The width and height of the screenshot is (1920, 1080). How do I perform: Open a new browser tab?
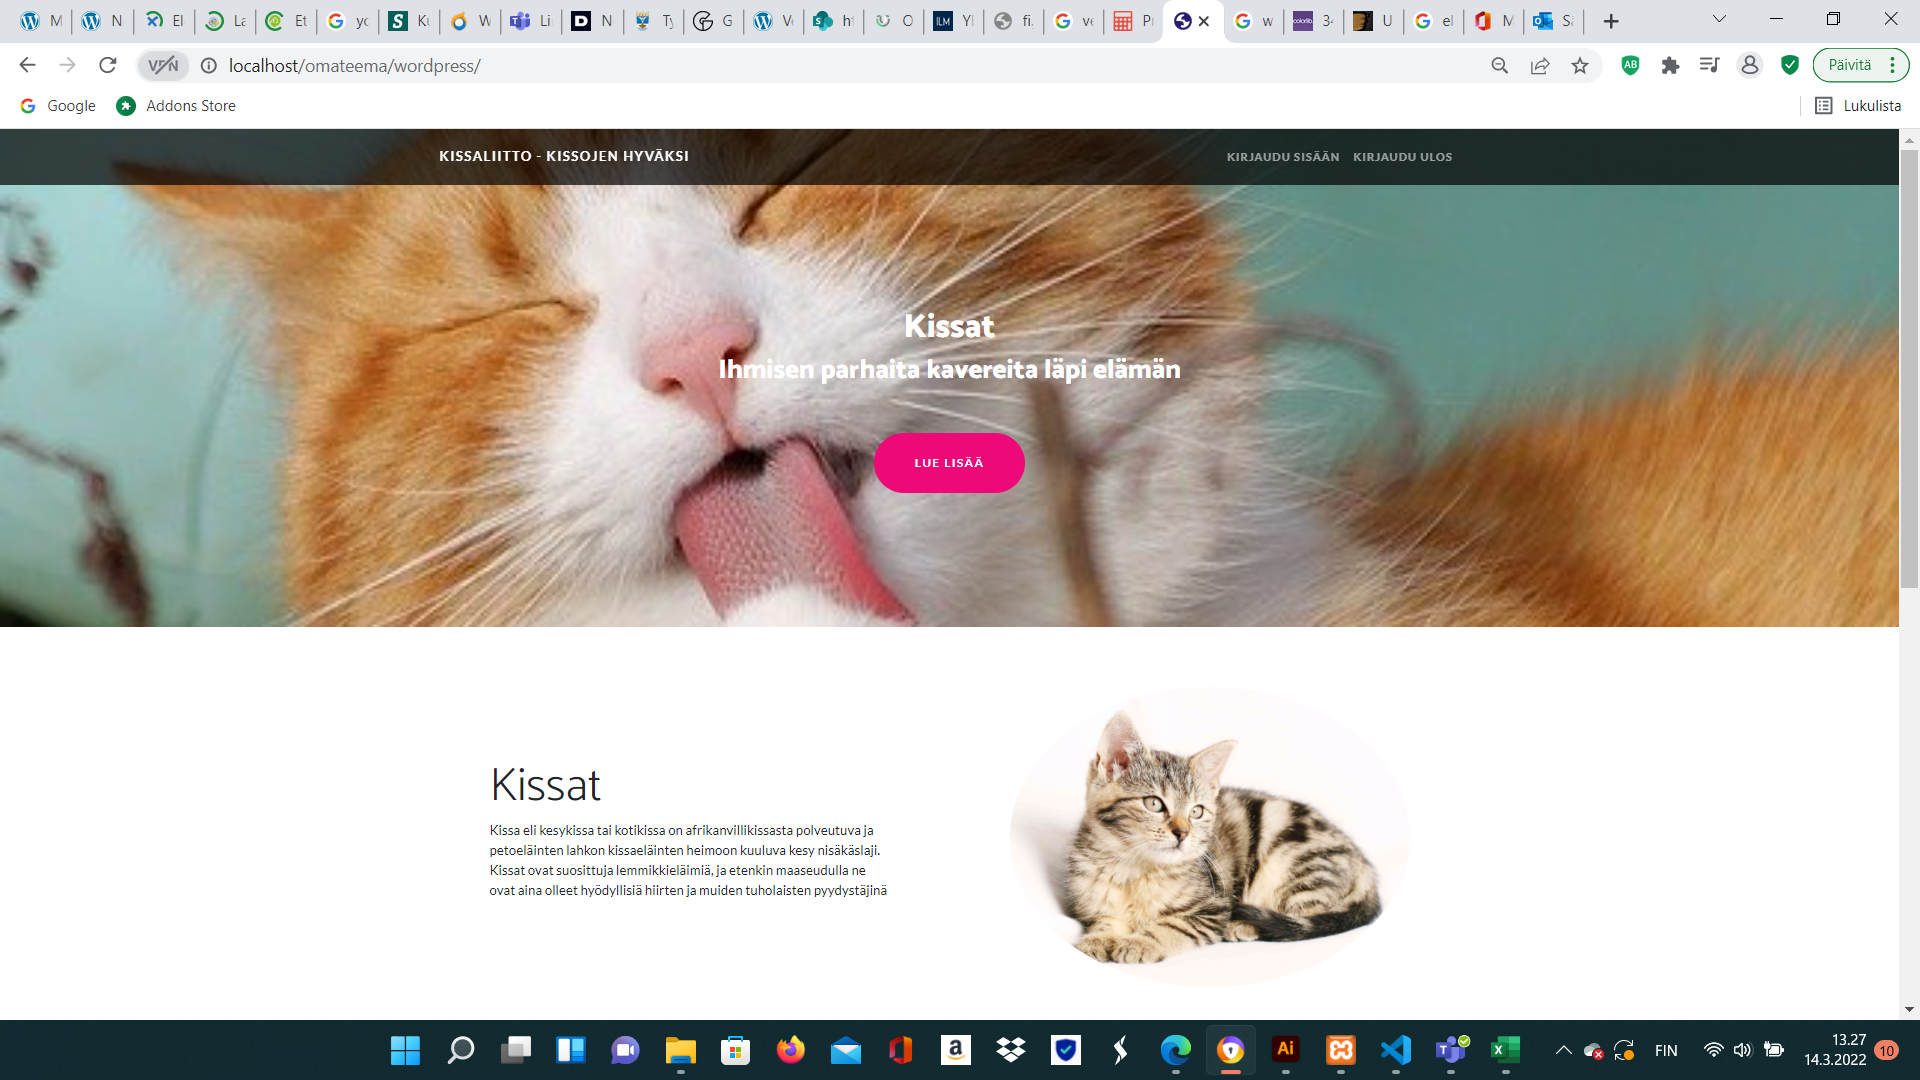tap(1611, 21)
